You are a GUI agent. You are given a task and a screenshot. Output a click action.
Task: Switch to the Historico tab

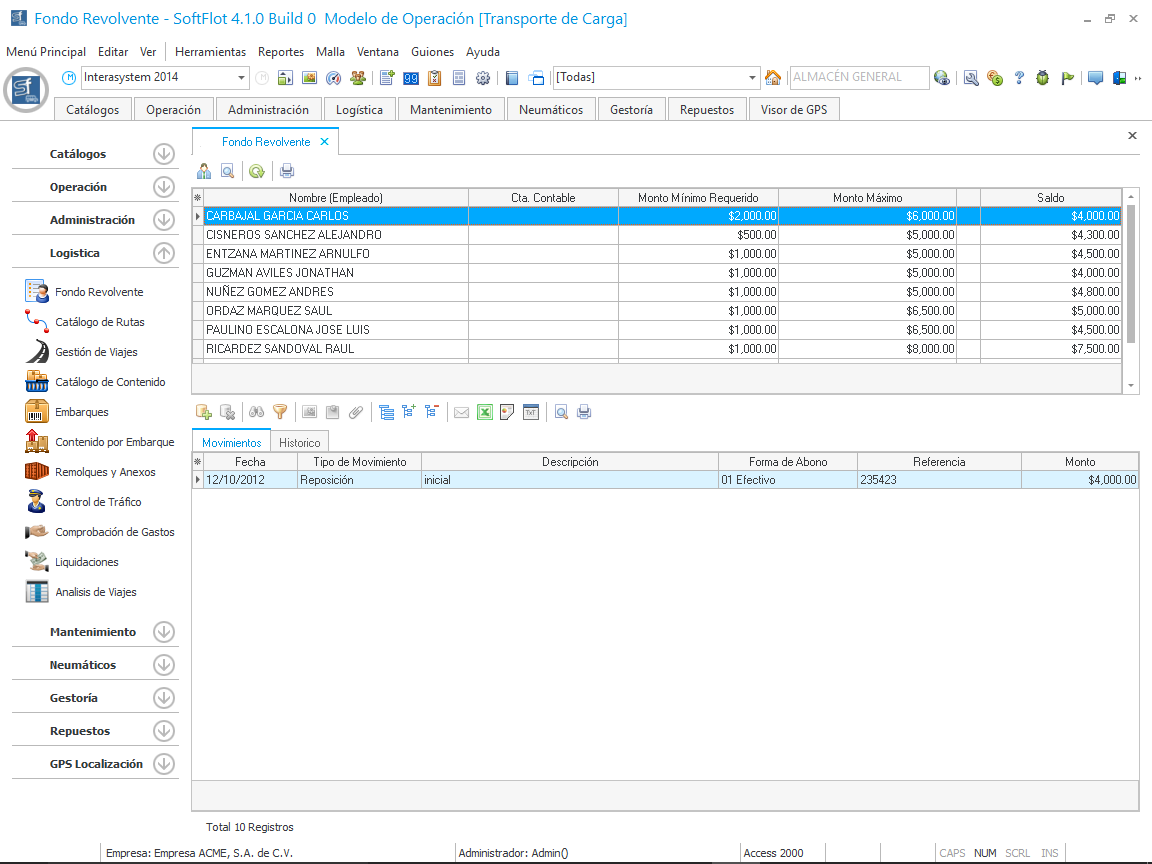pyautogui.click(x=300, y=442)
